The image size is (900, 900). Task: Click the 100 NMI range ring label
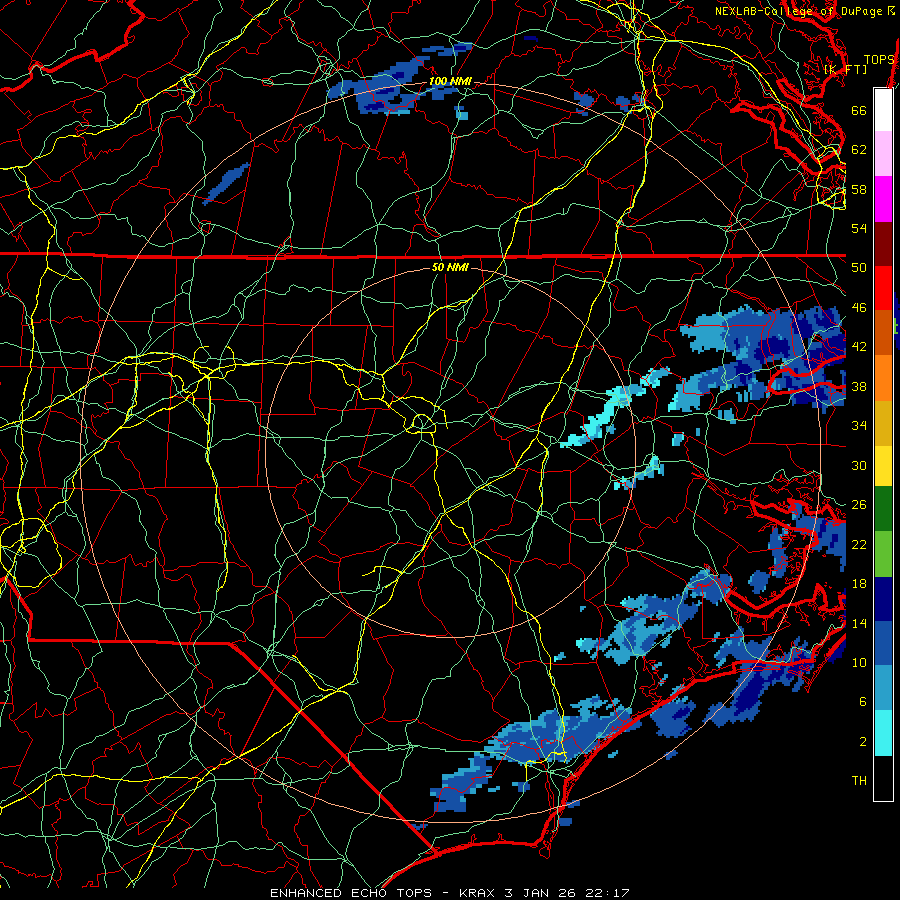coord(450,82)
